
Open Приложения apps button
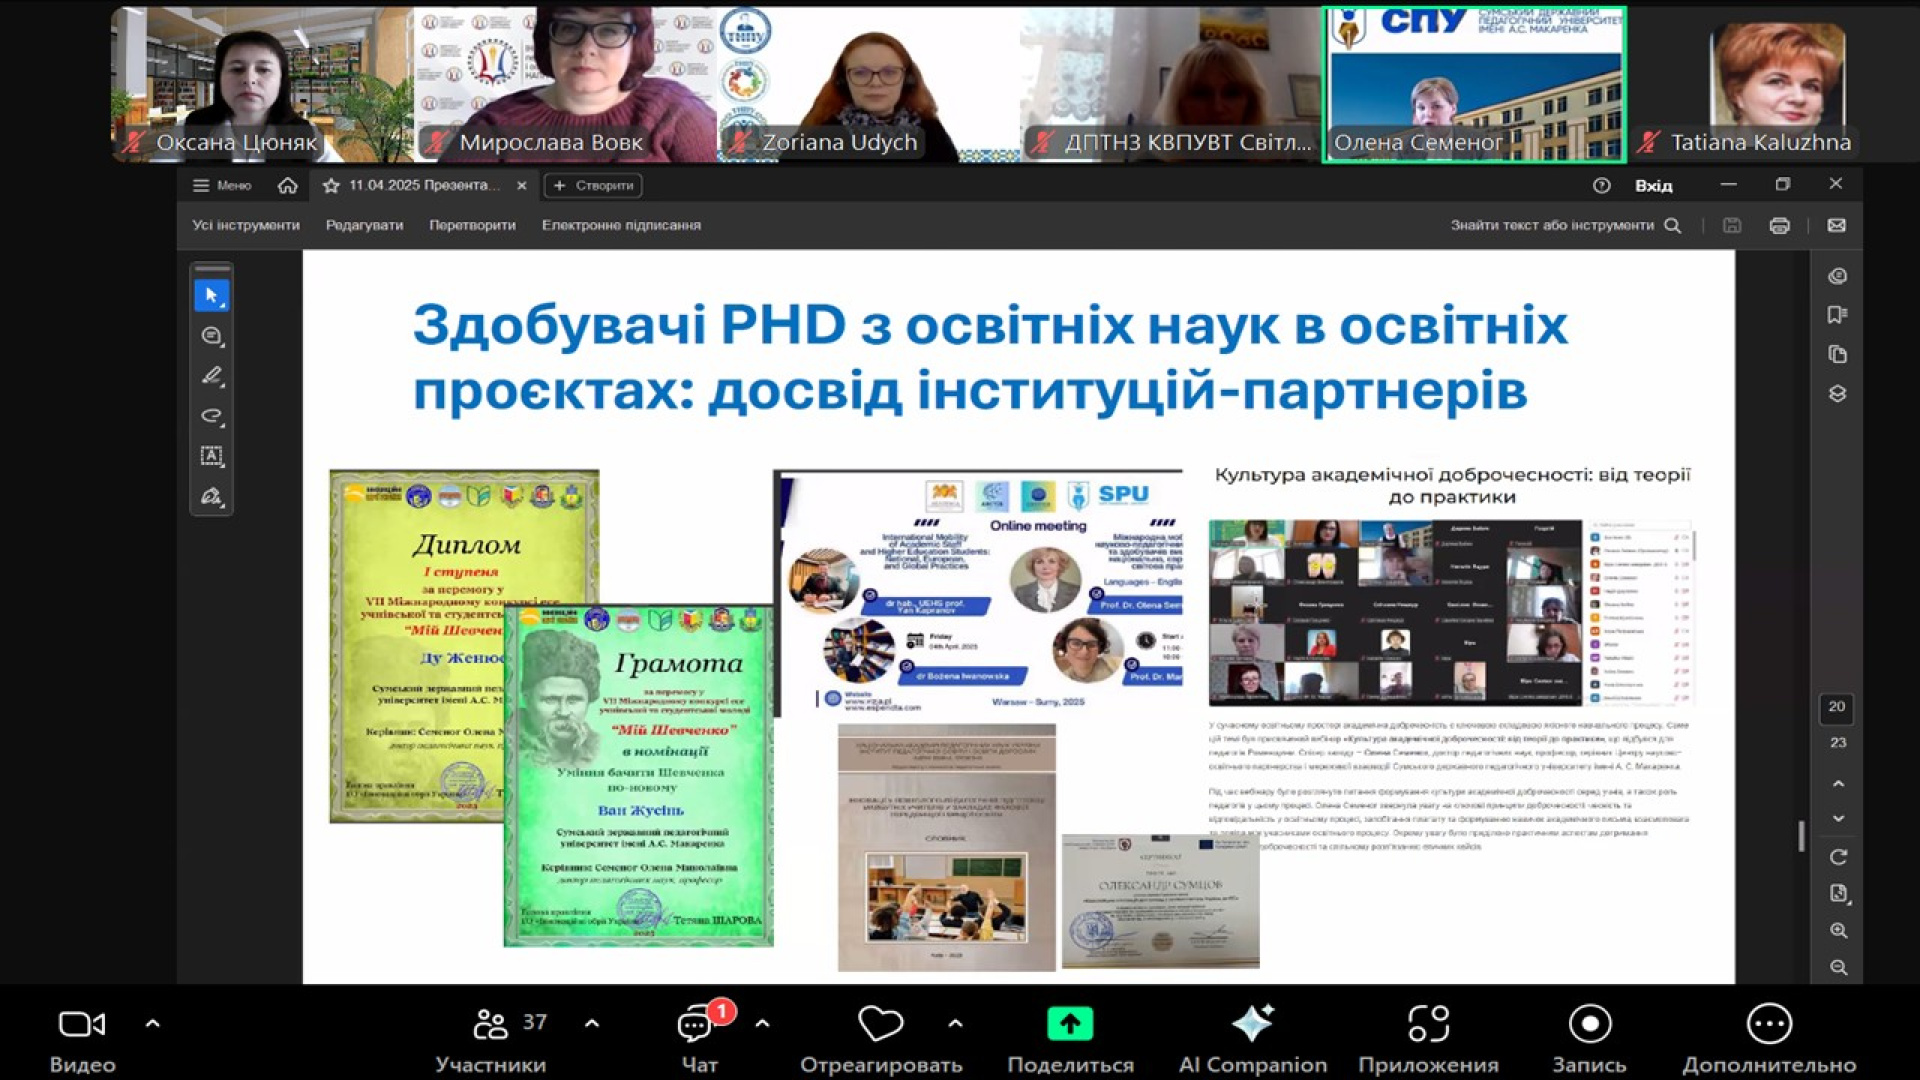[1428, 1038]
